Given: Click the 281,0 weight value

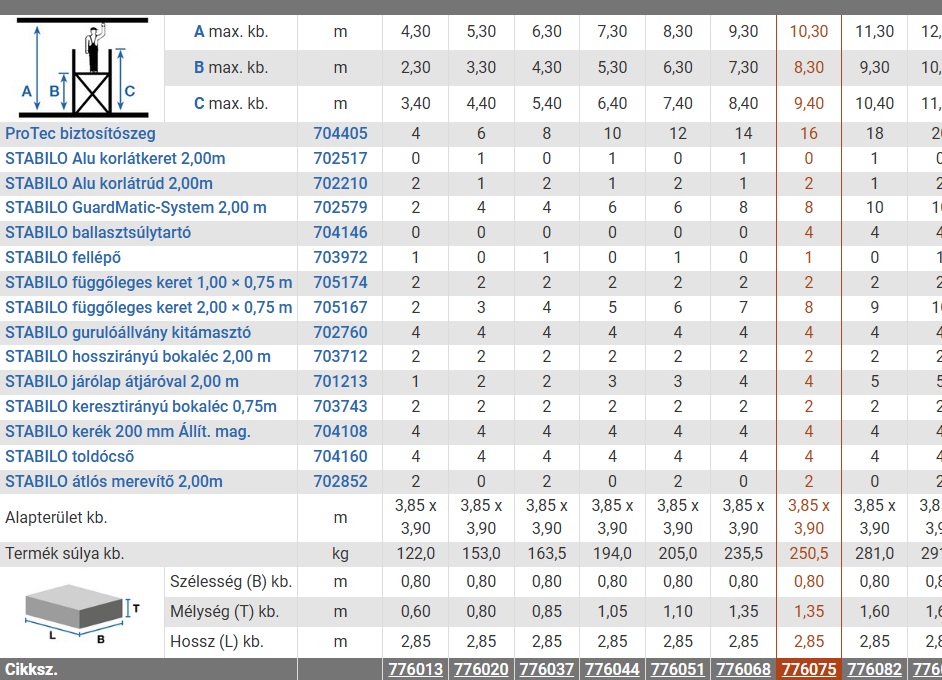Looking at the screenshot, I should (874, 553).
